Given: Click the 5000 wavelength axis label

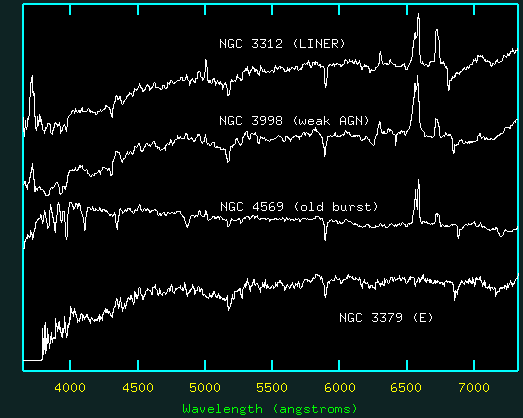Looking at the screenshot, I should (x=205, y=388).
